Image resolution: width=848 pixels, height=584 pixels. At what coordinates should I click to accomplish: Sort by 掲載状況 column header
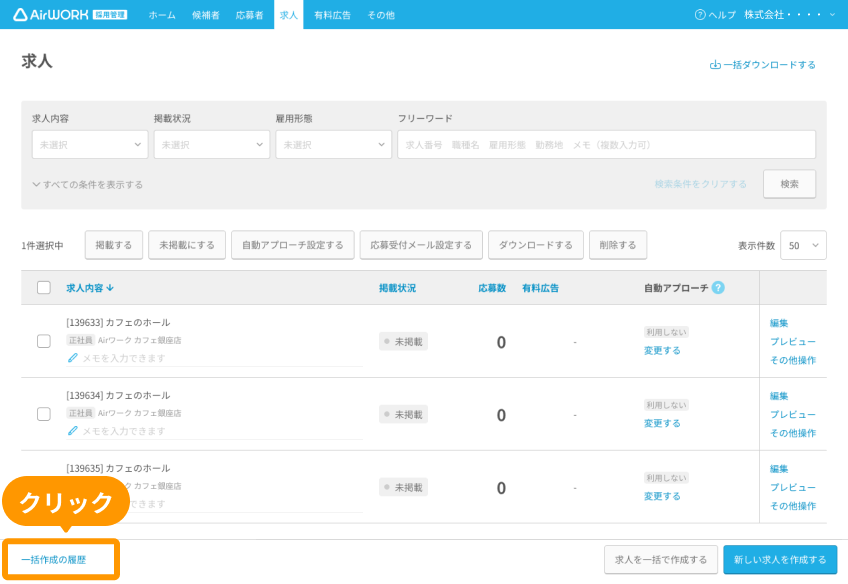click(398, 288)
